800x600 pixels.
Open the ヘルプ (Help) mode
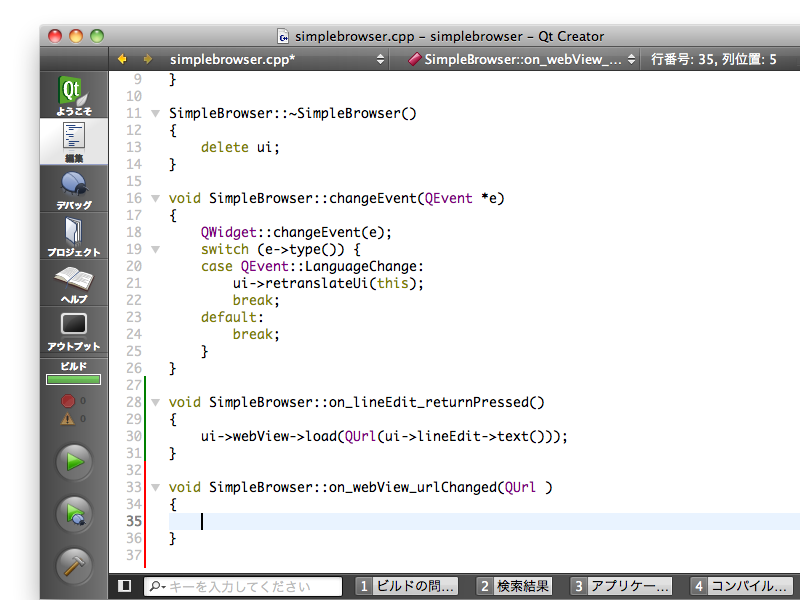(73, 285)
